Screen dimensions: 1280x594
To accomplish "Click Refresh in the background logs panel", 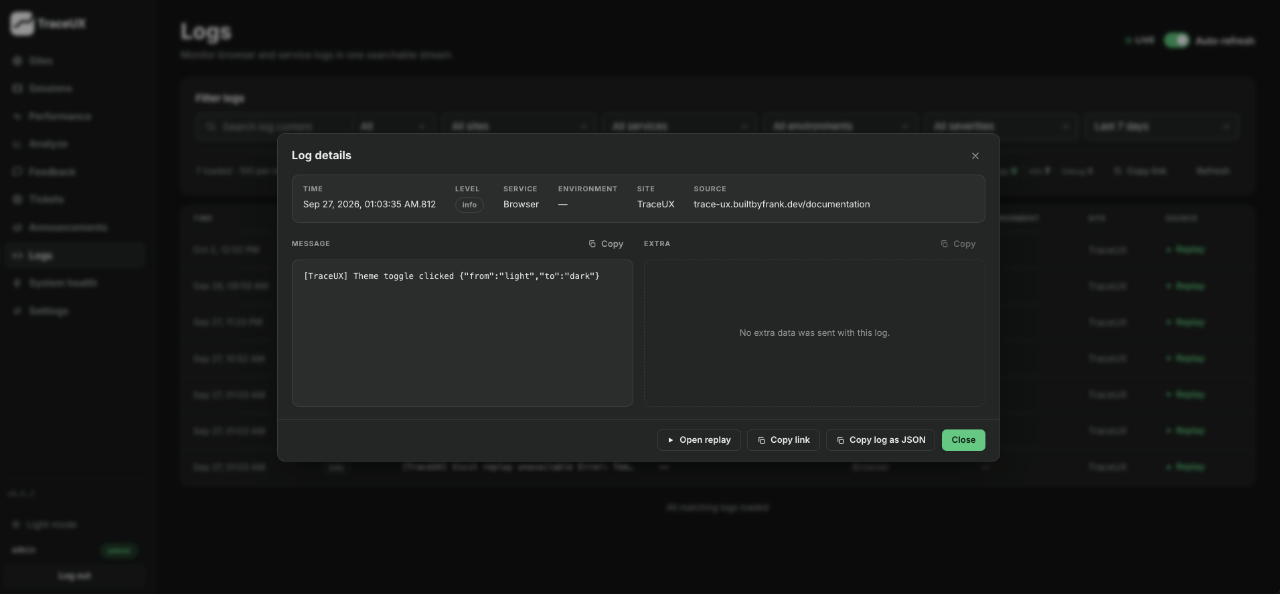I will 1212,171.
